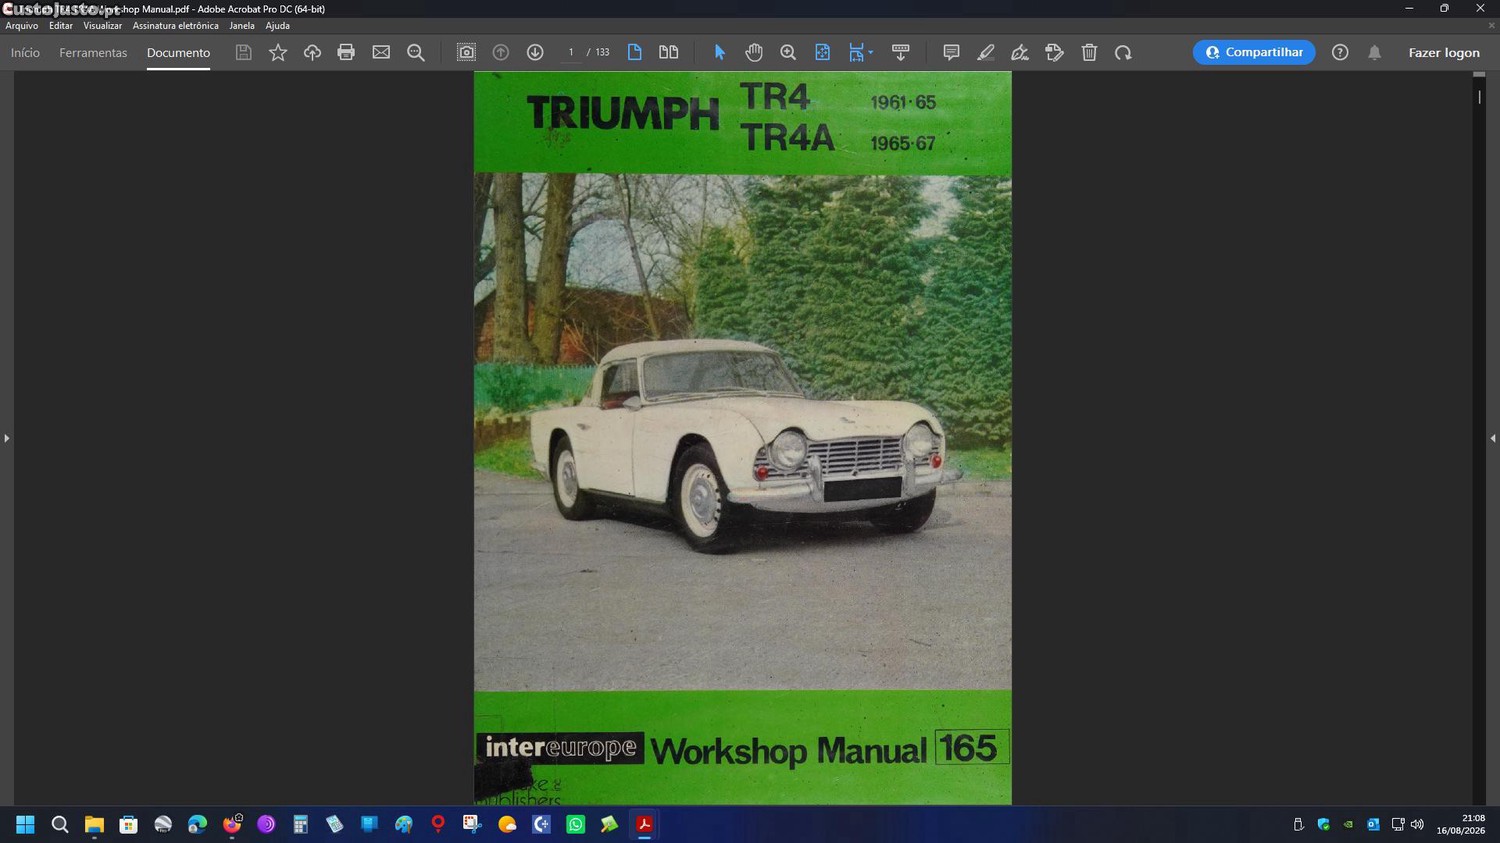
Task: Open the page fit options dropdown
Action: coord(871,53)
